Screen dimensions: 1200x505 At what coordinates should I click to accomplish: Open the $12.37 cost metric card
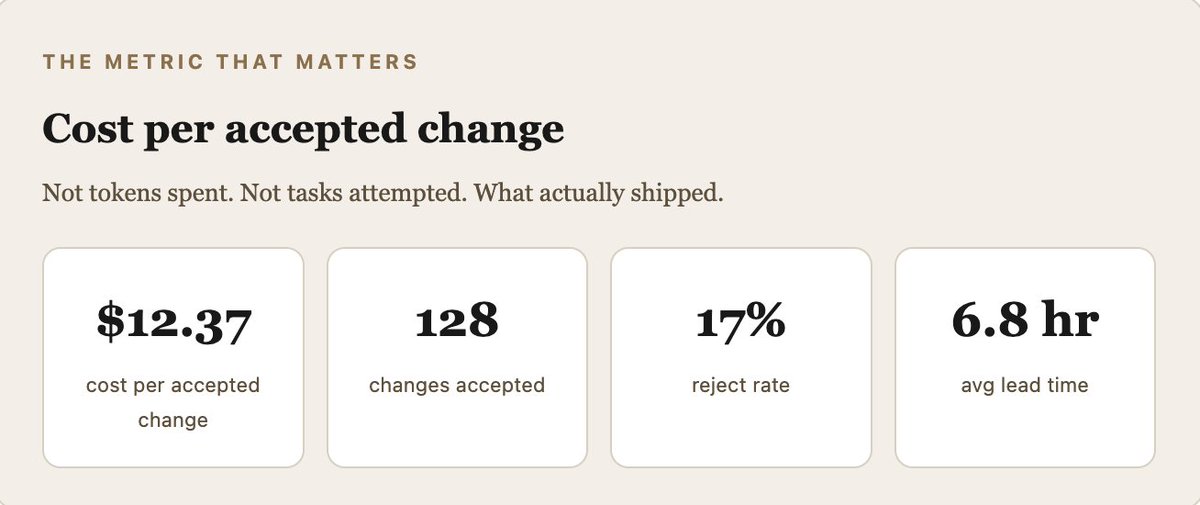tap(173, 358)
